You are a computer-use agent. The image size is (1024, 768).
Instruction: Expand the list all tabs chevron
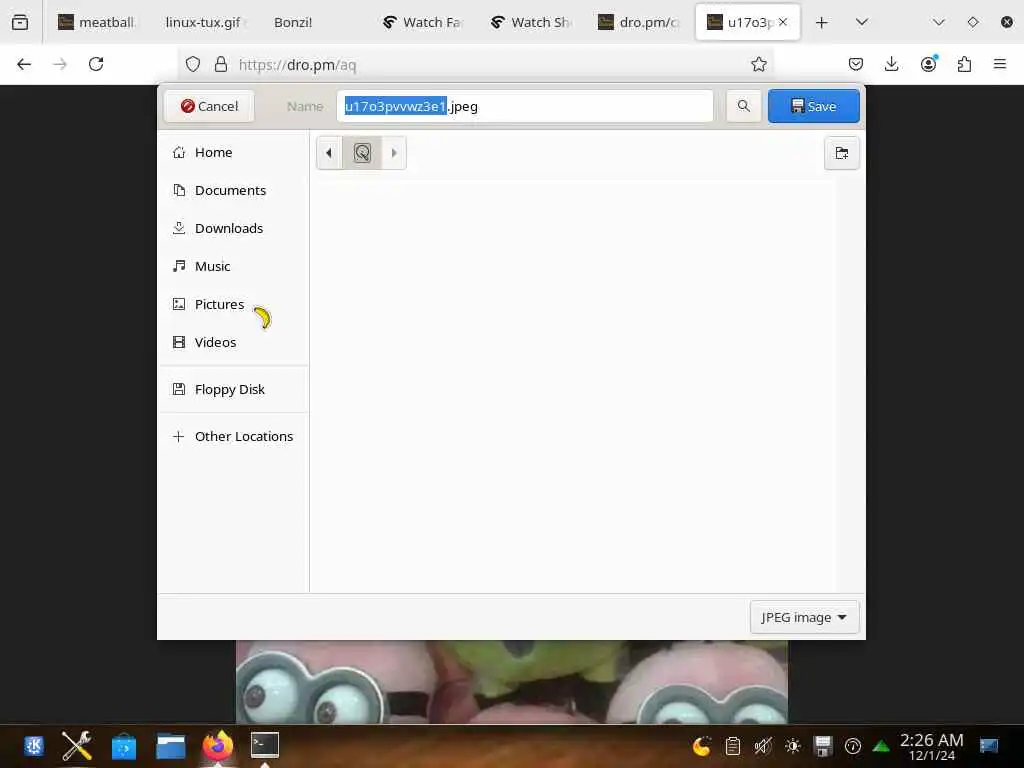click(861, 22)
